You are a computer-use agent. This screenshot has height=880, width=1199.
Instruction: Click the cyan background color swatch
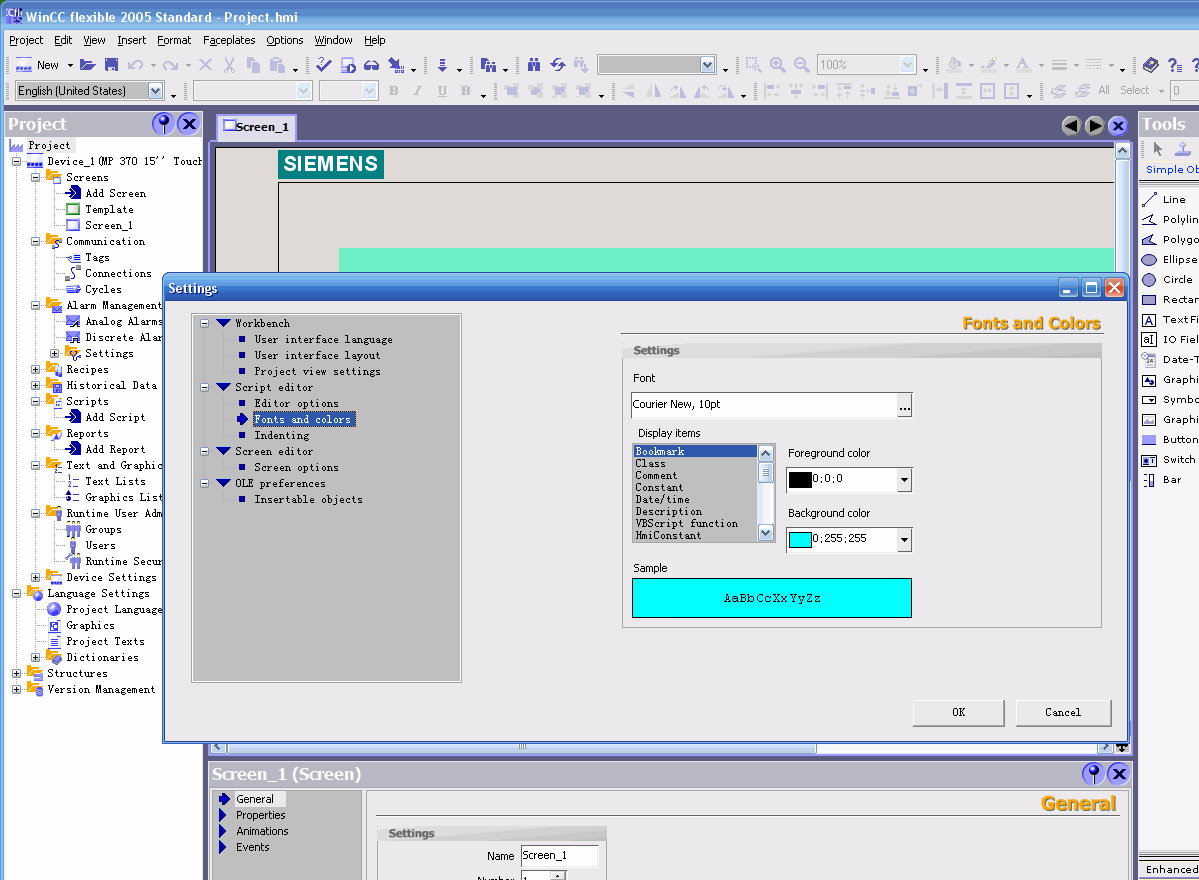coord(800,539)
